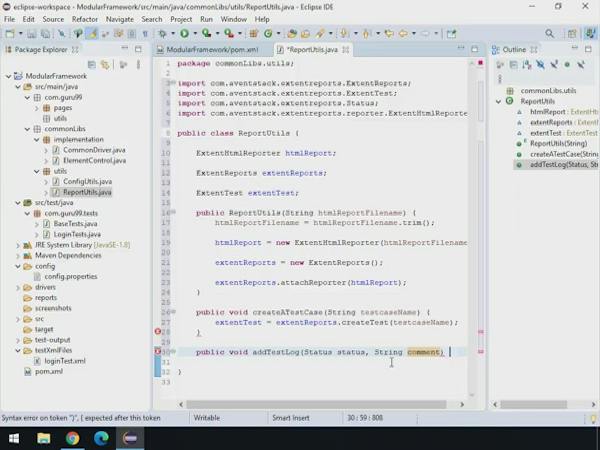This screenshot has width=600, height=450.
Task: Click the Next Annotation icon
Action: pyautogui.click(x=344, y=34)
